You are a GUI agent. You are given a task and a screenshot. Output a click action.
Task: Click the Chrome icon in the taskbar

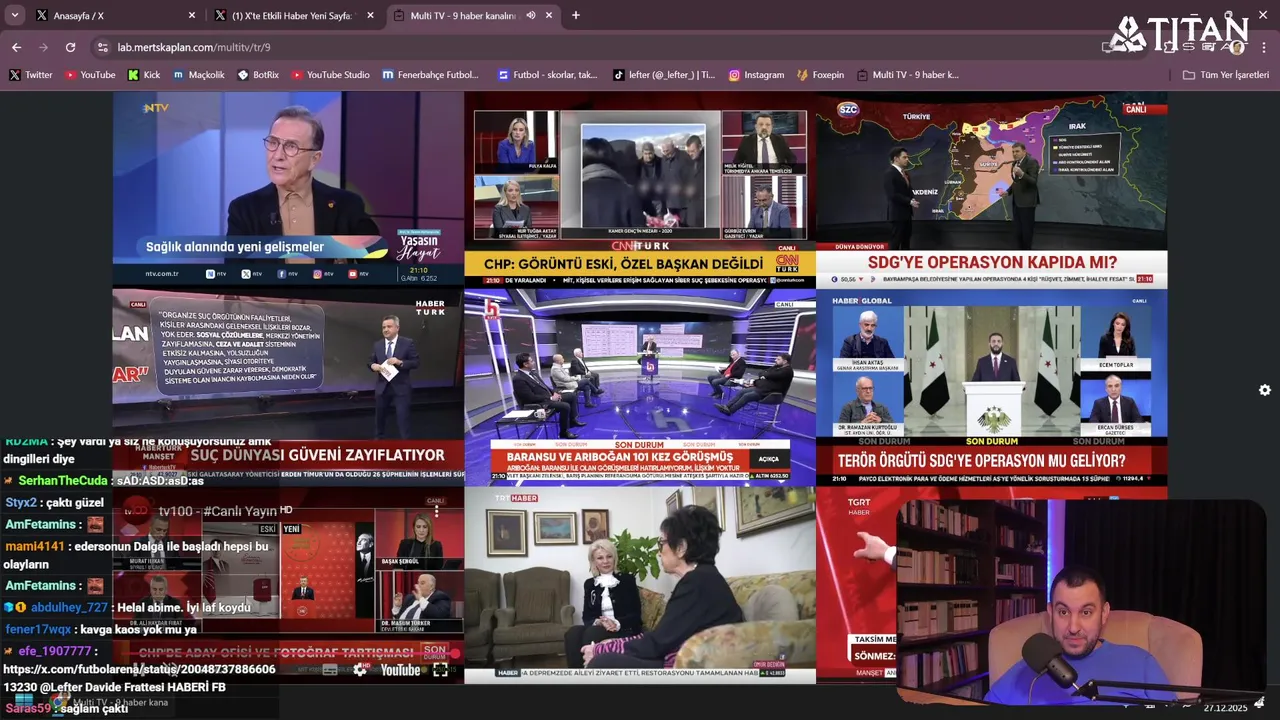coord(60,703)
